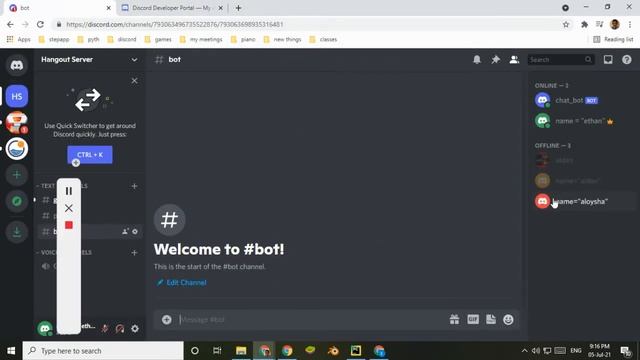The image size is (640, 360).
Task: Open the Nitro gift icon
Action: coord(454,320)
